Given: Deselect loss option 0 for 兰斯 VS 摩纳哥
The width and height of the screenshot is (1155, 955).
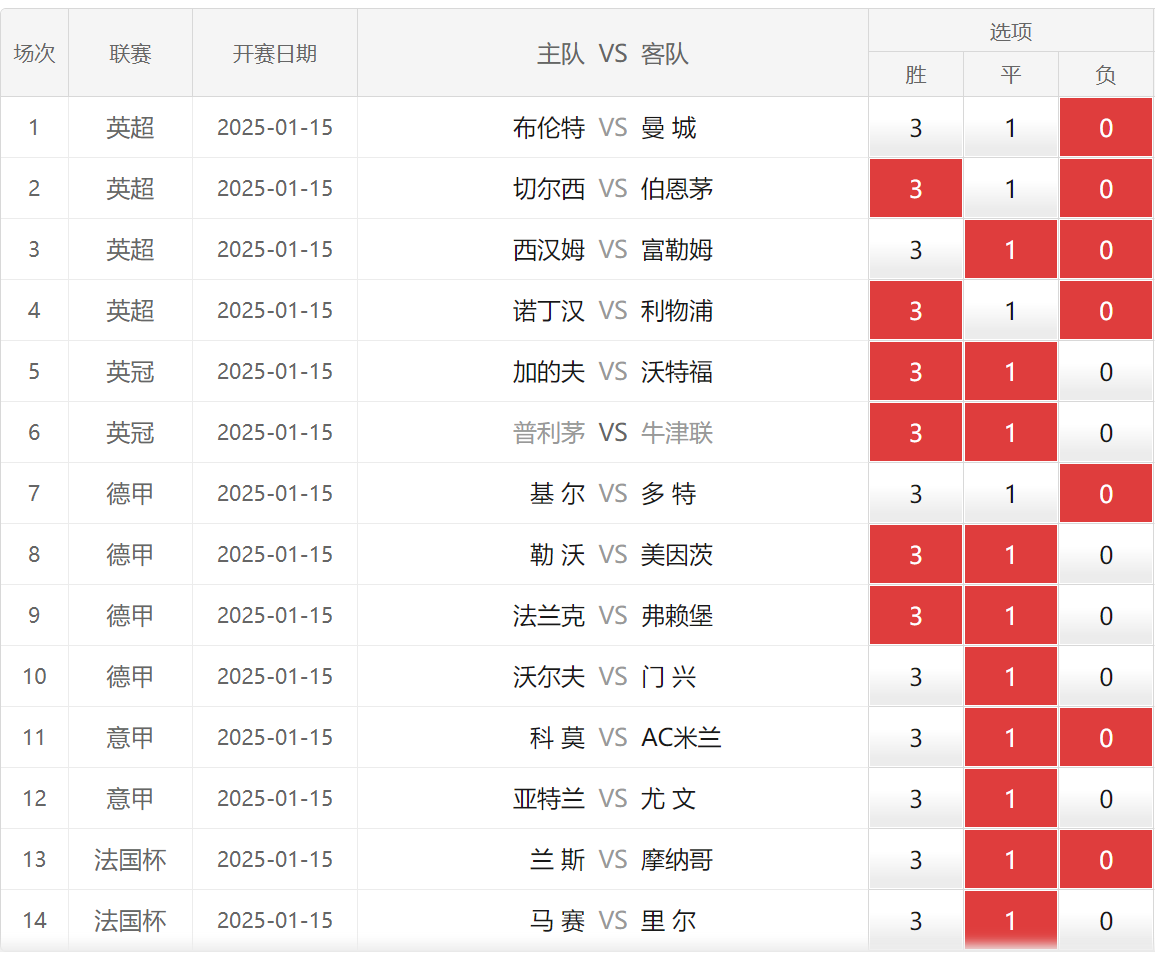Looking at the screenshot, I should click(1106, 859).
